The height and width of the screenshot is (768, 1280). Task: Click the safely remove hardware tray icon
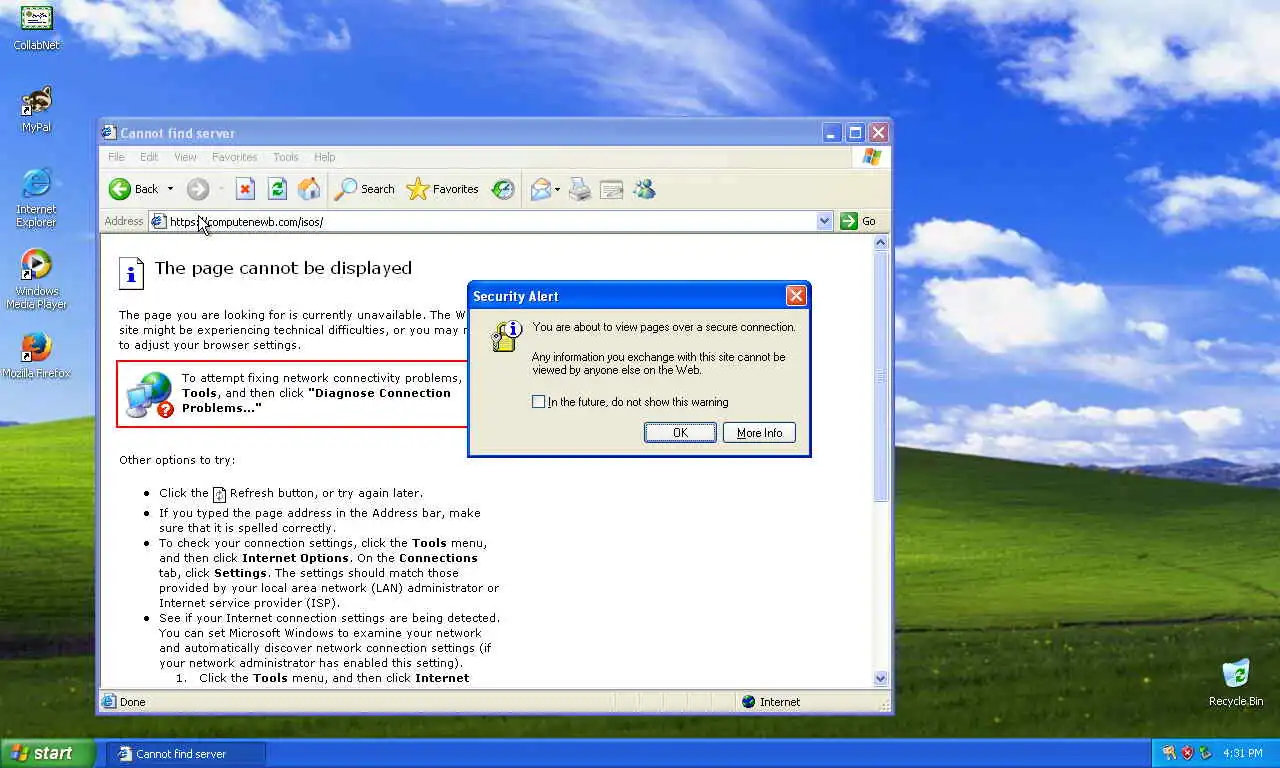point(1206,753)
